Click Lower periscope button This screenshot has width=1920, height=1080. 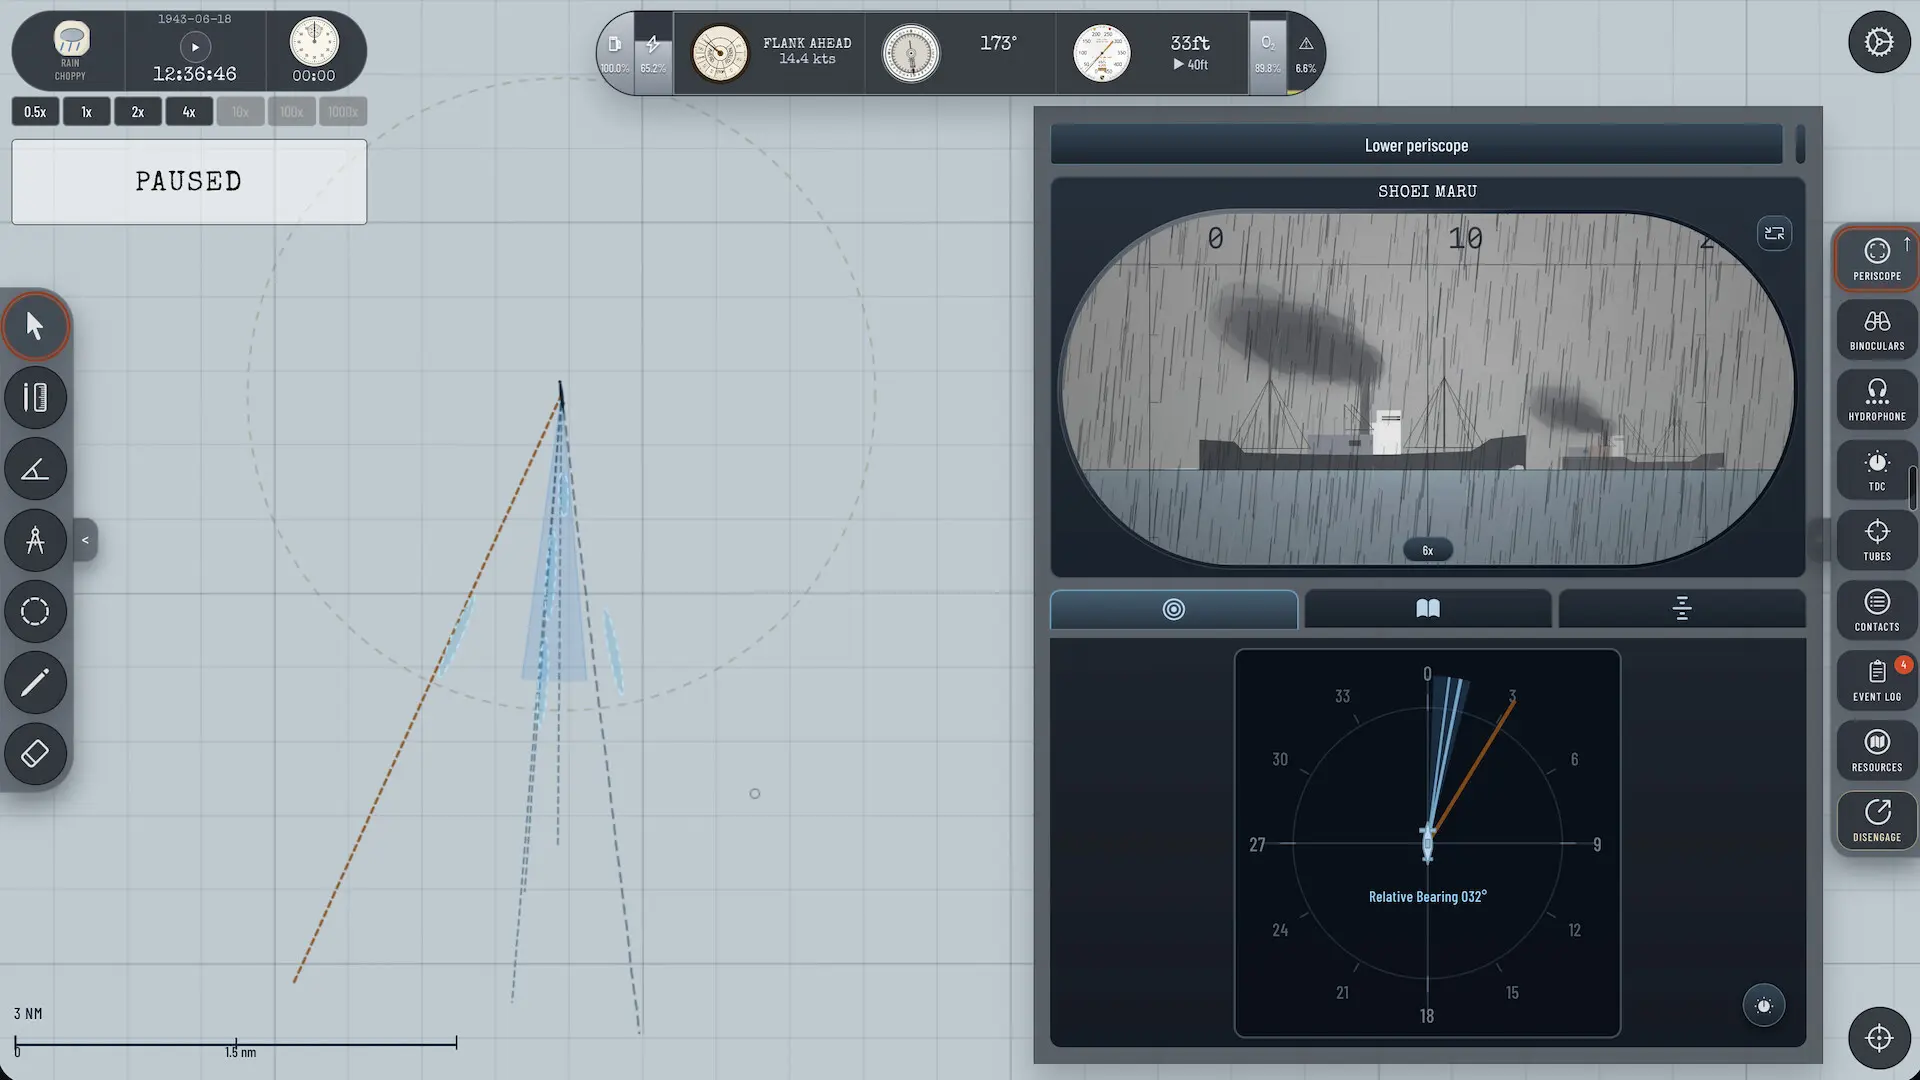tap(1416, 145)
